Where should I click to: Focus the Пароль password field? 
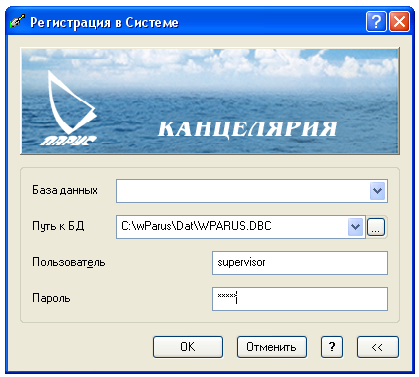[300, 299]
